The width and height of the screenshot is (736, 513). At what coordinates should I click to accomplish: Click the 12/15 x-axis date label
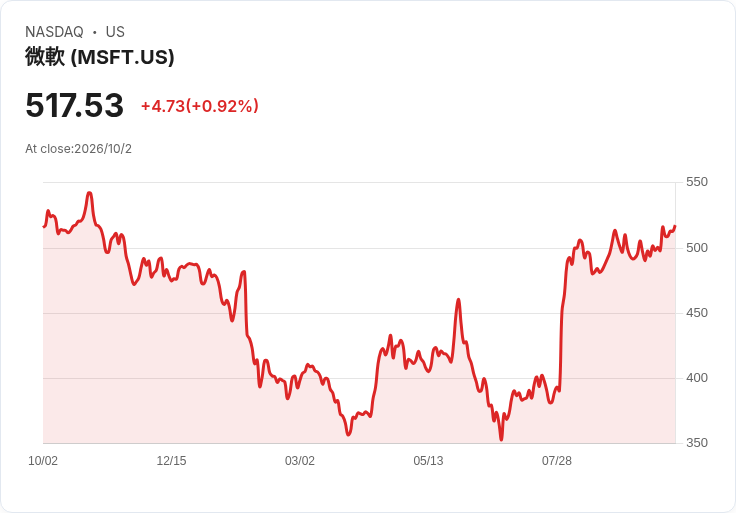coord(171,461)
